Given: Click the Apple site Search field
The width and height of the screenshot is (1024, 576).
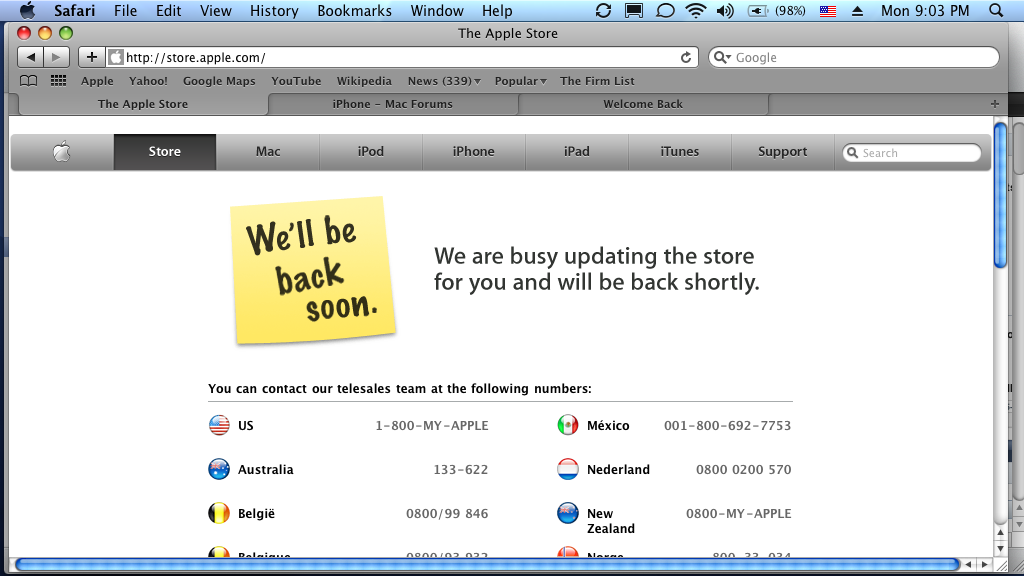Looking at the screenshot, I should (x=912, y=153).
